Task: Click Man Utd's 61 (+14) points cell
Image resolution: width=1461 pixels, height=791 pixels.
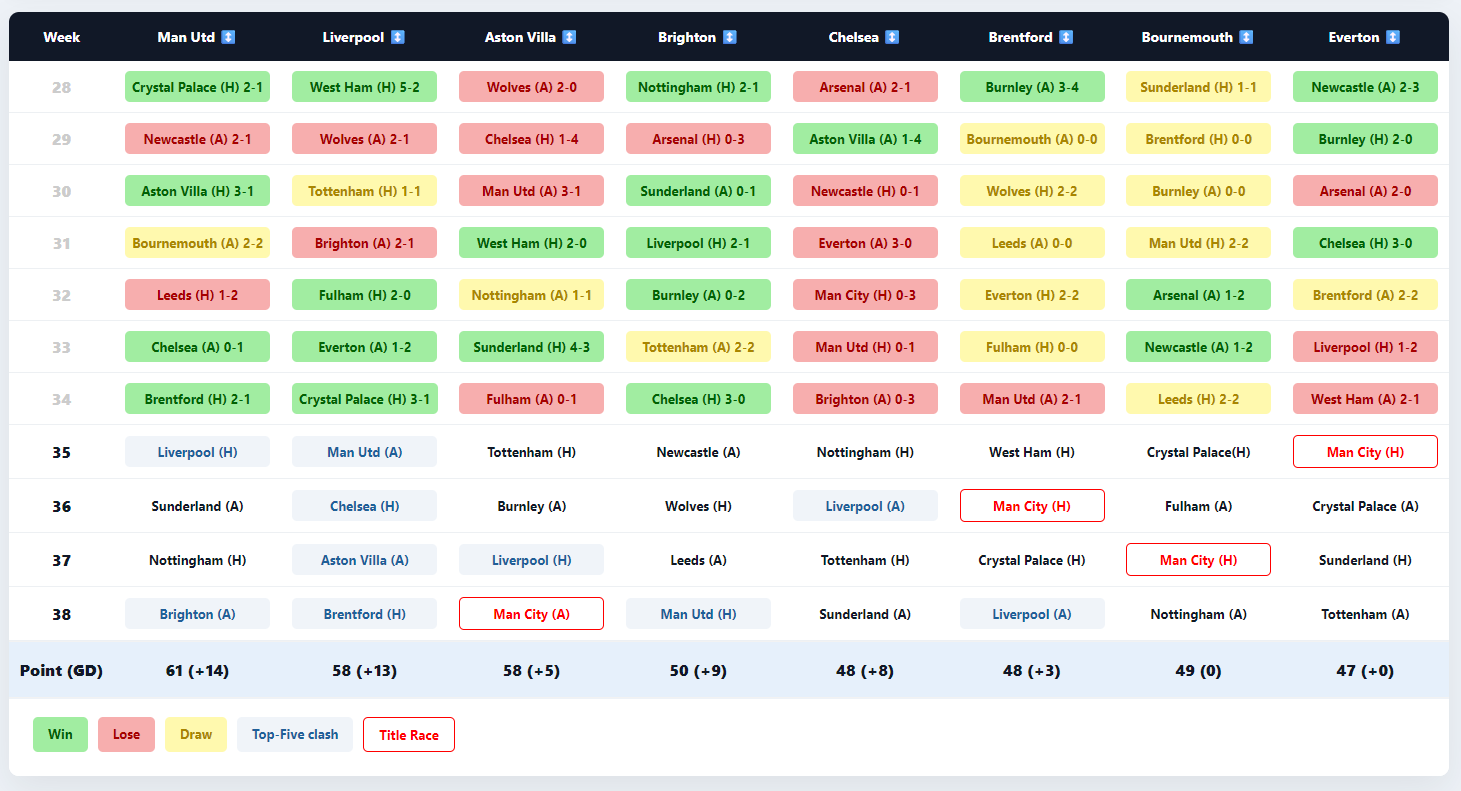Action: [197, 670]
